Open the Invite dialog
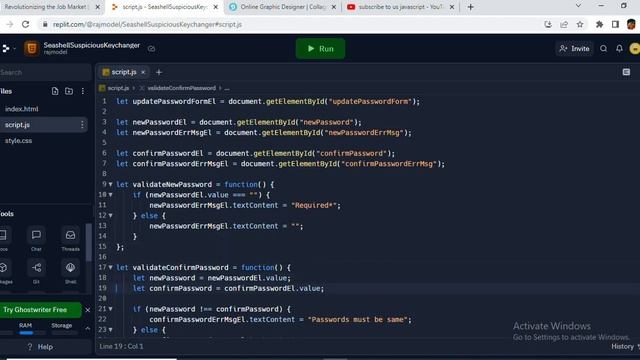Screen dimensions: 640x360 coord(574,49)
